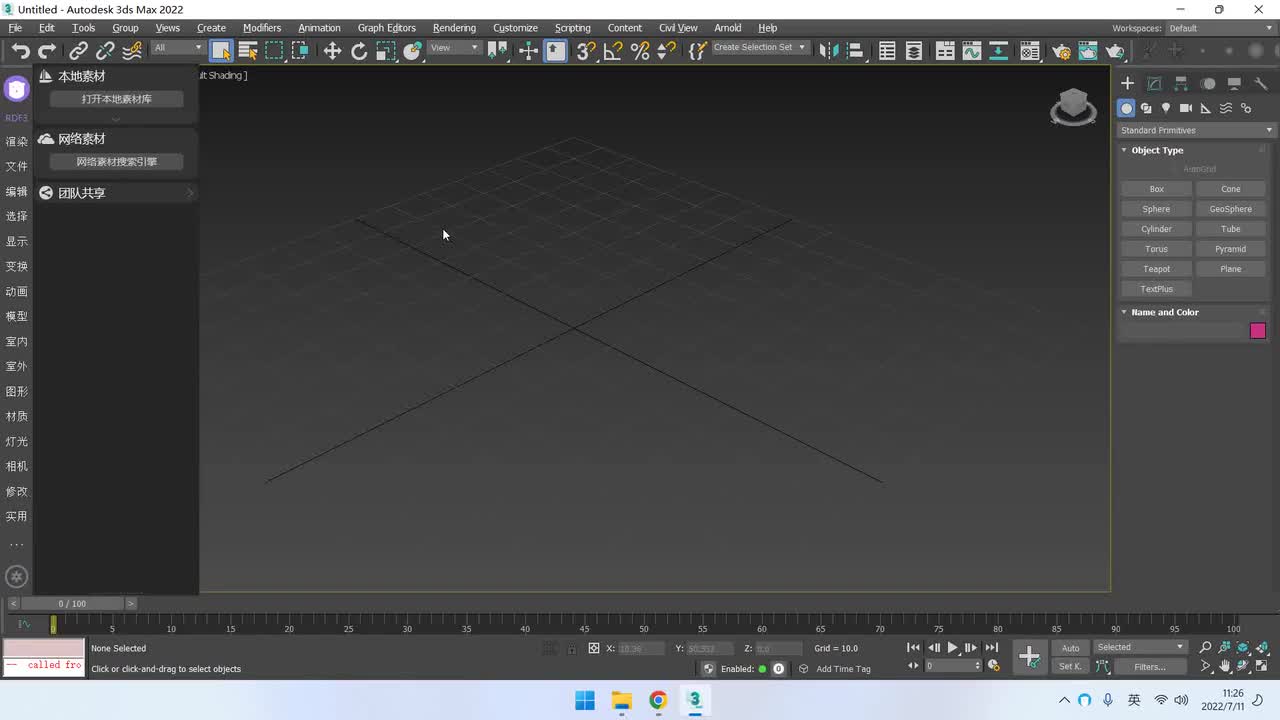Open the Arnold menu
1280x720 pixels.
tap(727, 28)
